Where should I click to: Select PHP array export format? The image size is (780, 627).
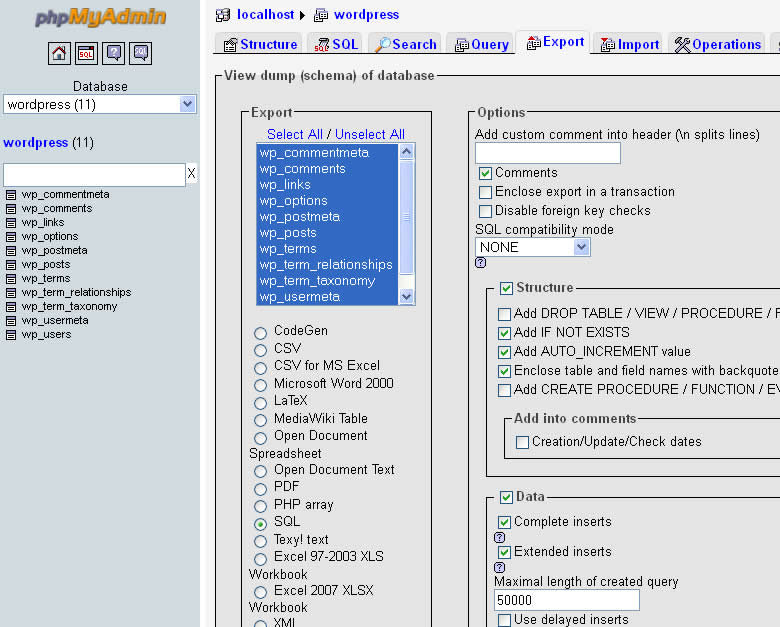pos(261,507)
